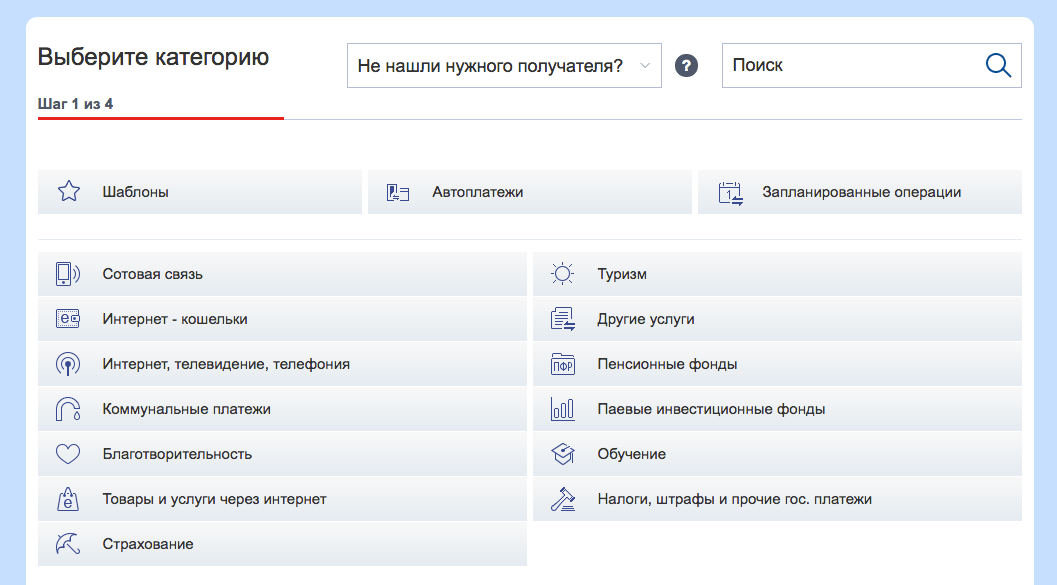Choose Товары и услуги через интернет

click(x=214, y=499)
